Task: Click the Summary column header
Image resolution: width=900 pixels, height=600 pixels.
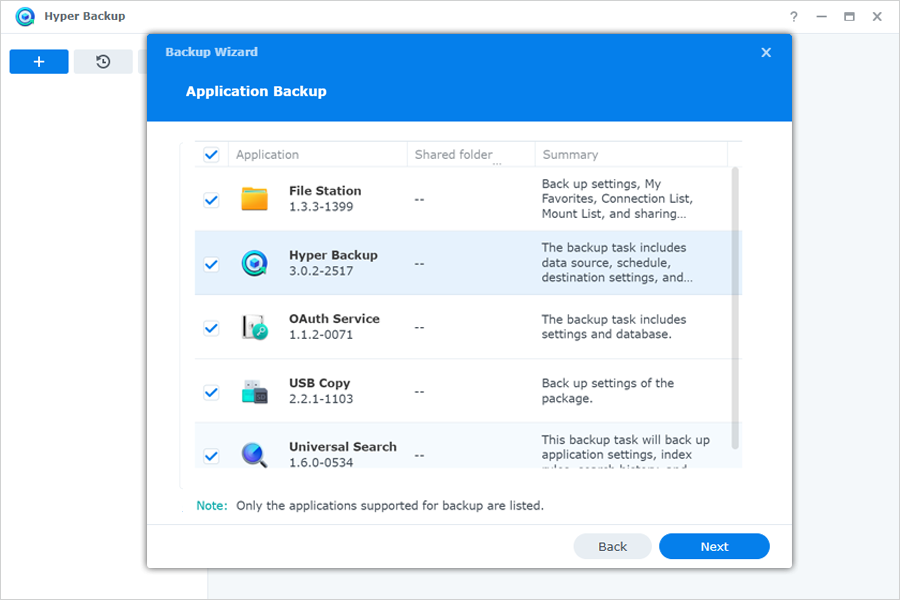Action: (631, 154)
